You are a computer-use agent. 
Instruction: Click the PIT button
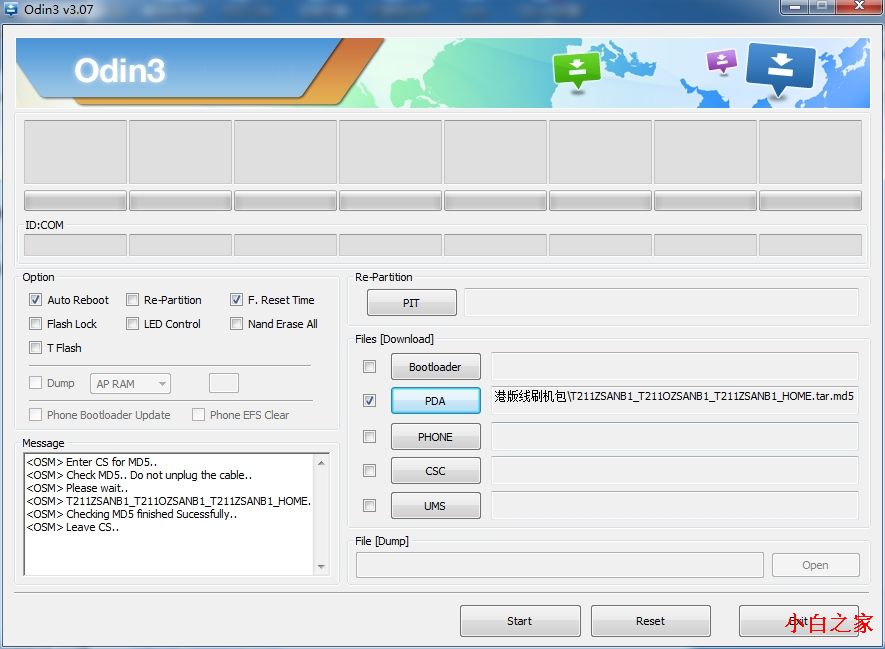click(x=411, y=302)
